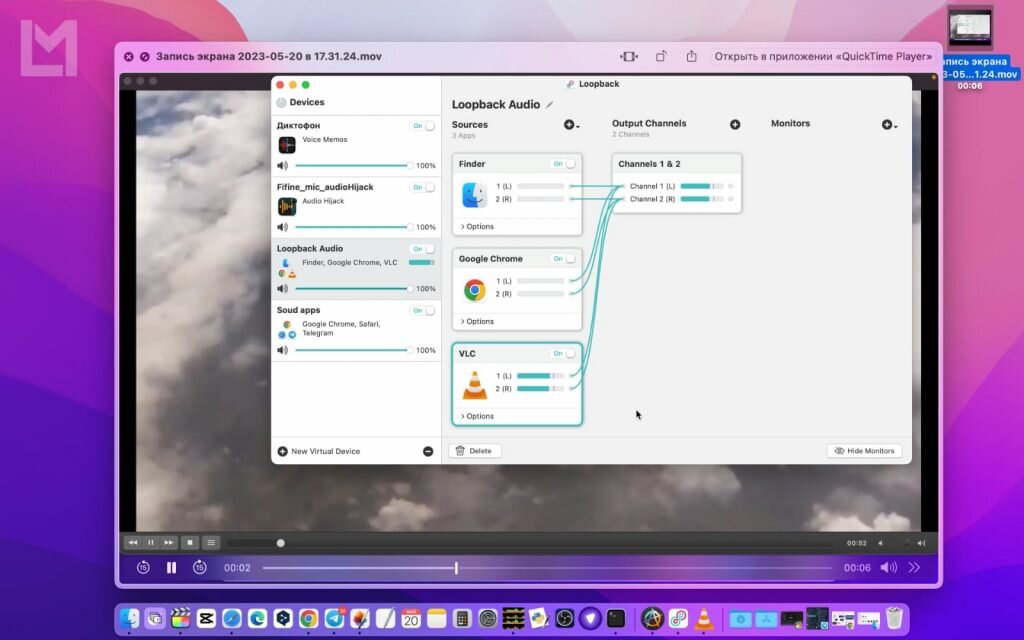Click the Audio Hijack app icon
Screen dimensions: 1024x640
pyautogui.click(x=287, y=206)
